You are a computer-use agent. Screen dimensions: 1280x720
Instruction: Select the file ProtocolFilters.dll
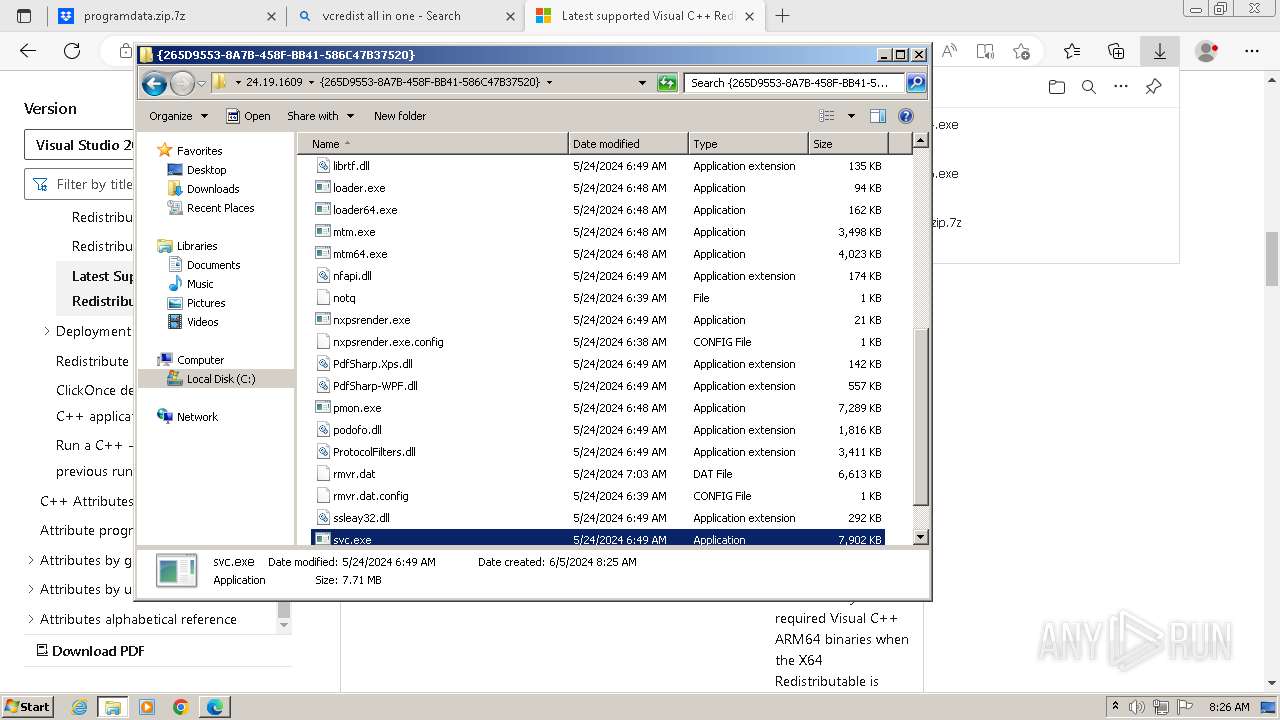(x=374, y=452)
